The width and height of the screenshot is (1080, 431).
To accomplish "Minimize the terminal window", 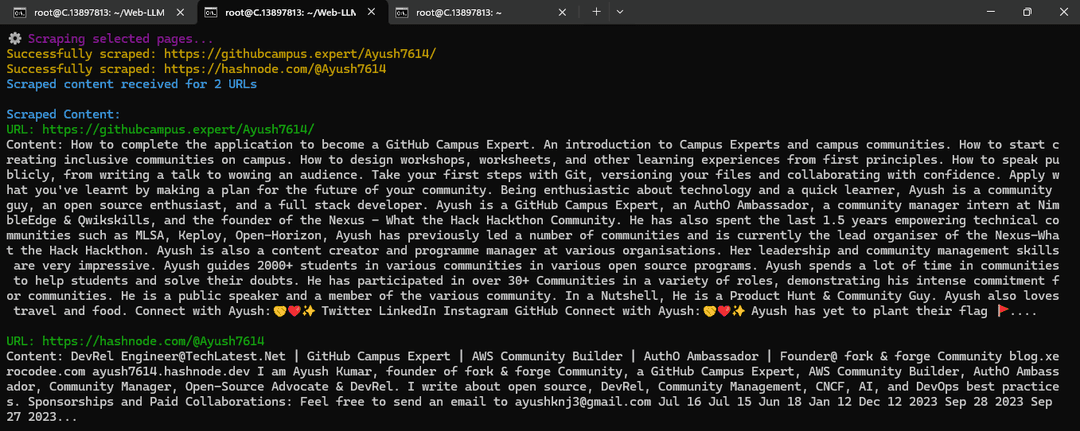I will click(x=990, y=12).
